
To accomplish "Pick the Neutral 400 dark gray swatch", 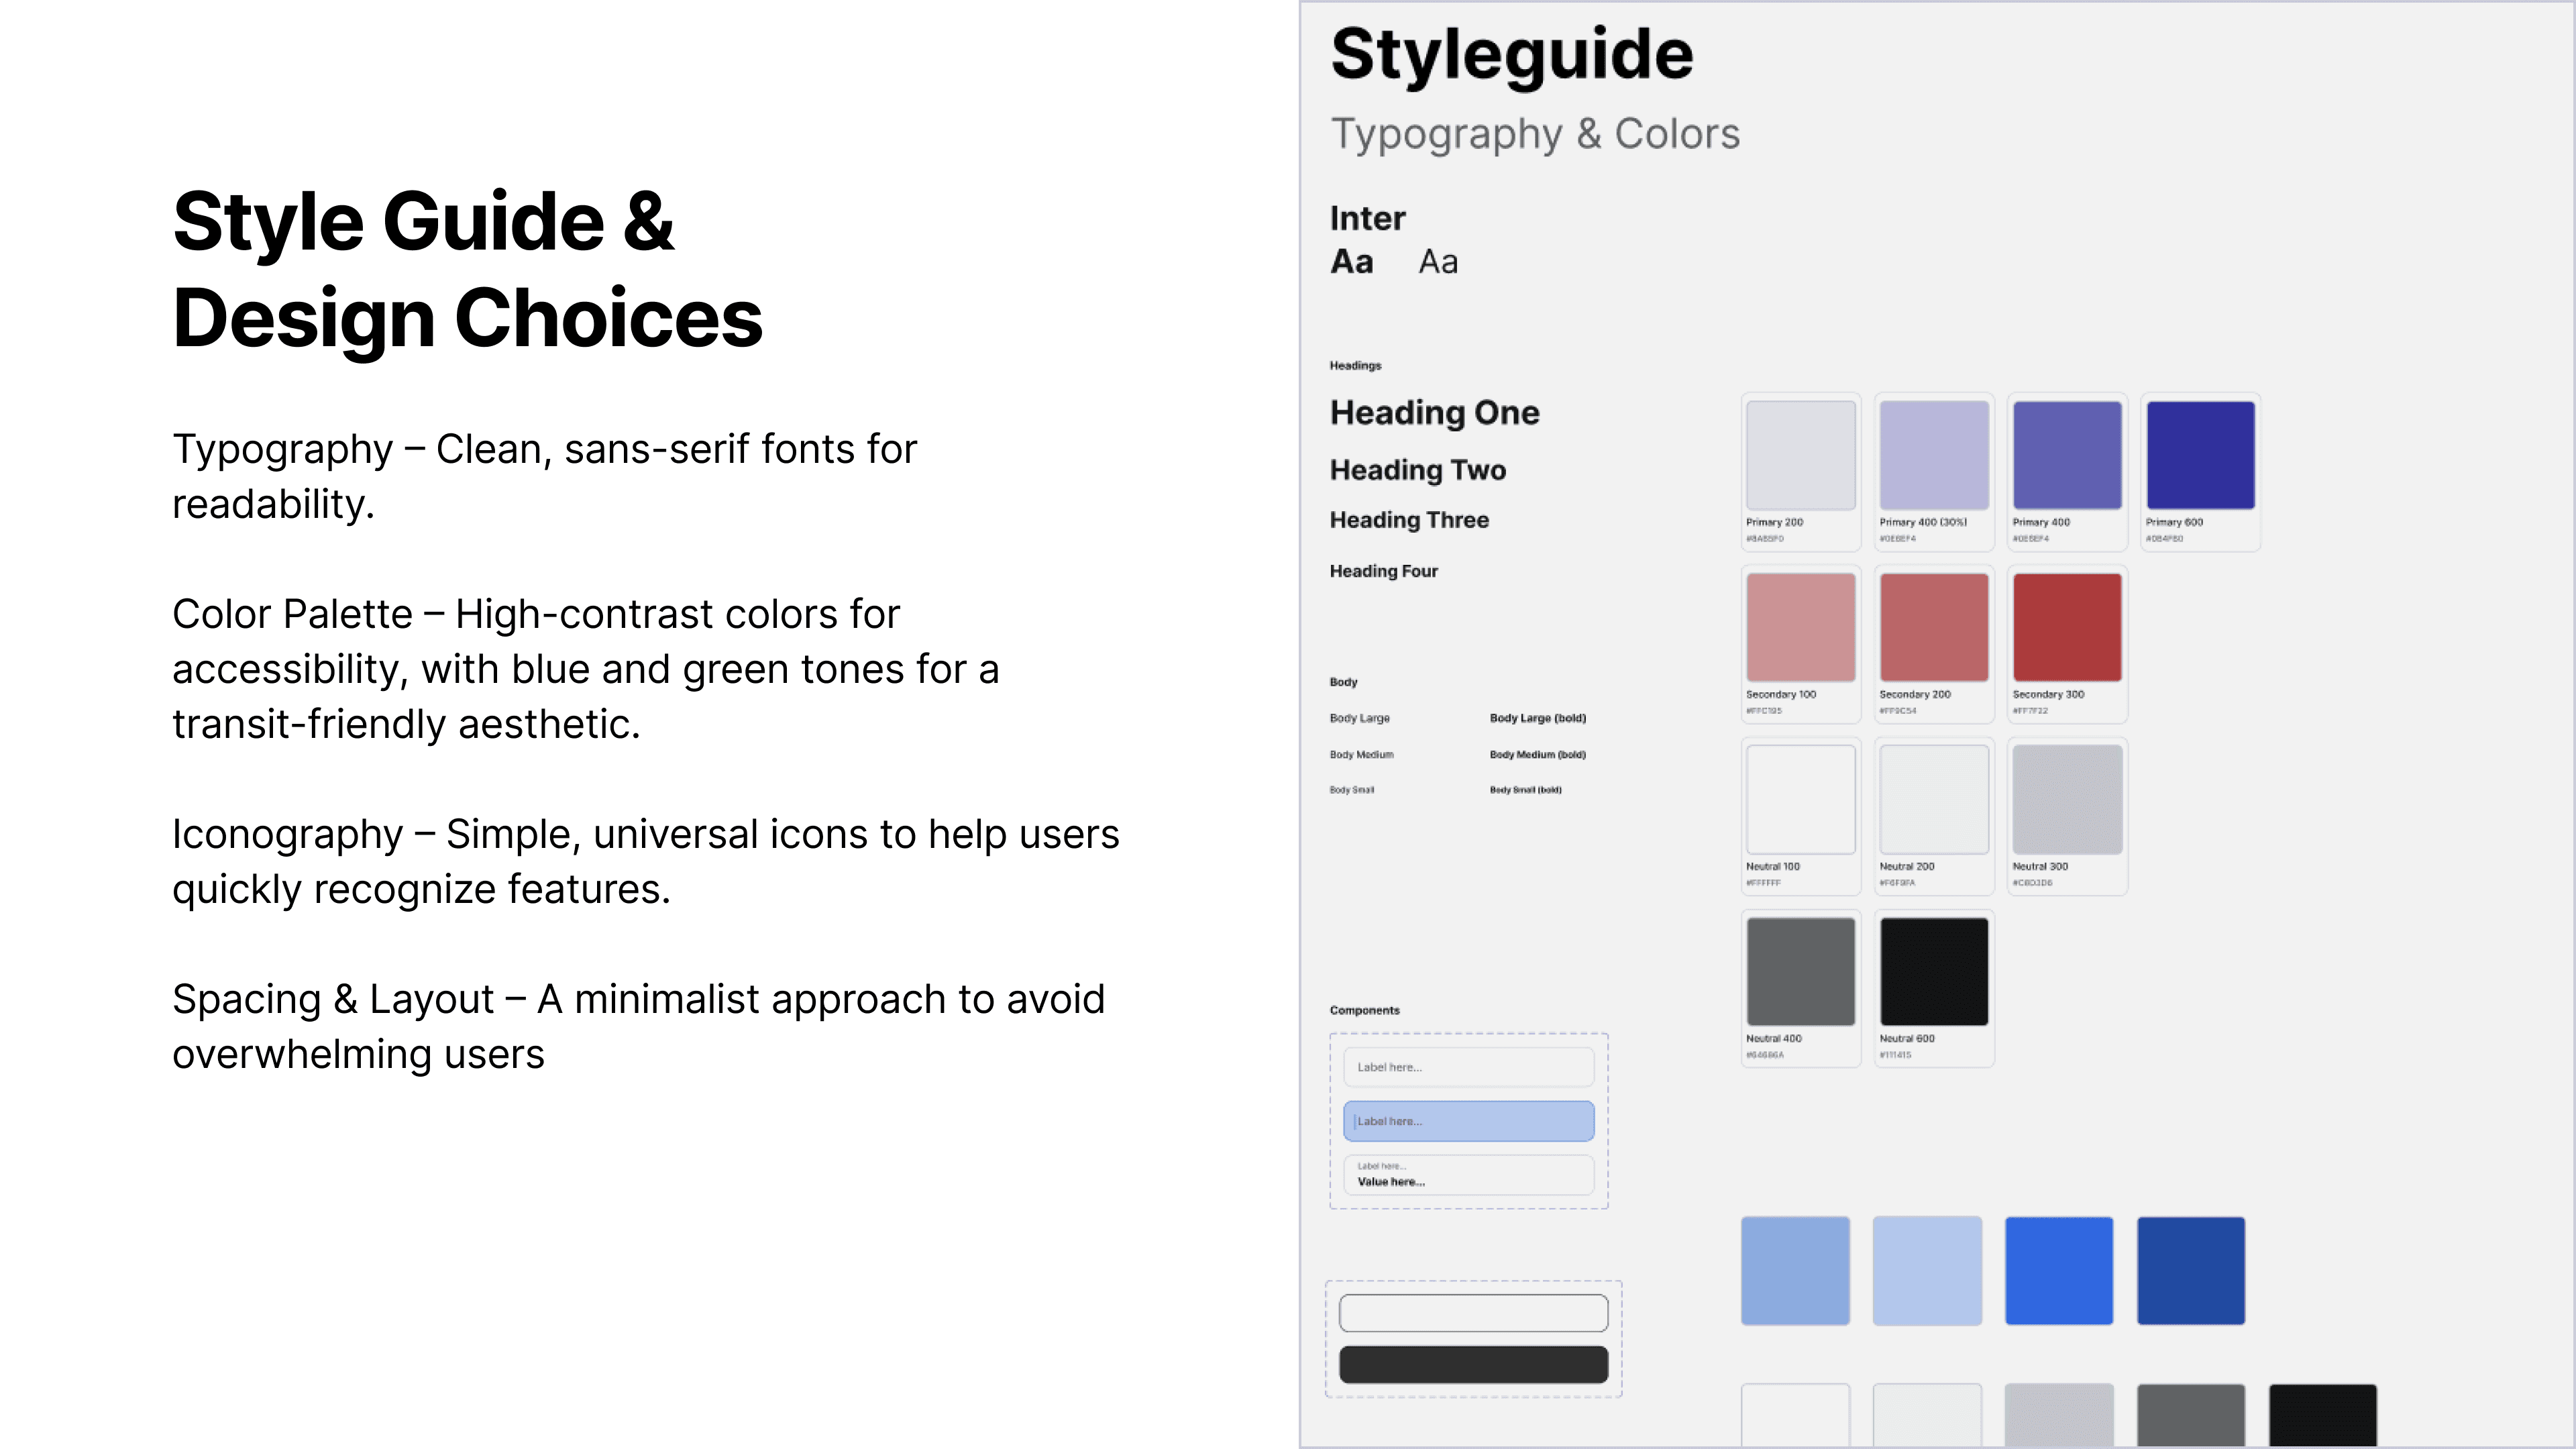I will coord(1800,971).
